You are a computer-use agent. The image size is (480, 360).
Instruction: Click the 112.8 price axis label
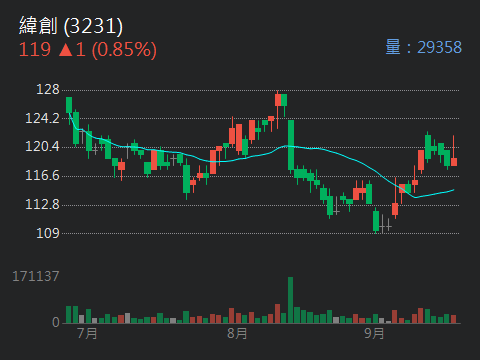point(42,204)
